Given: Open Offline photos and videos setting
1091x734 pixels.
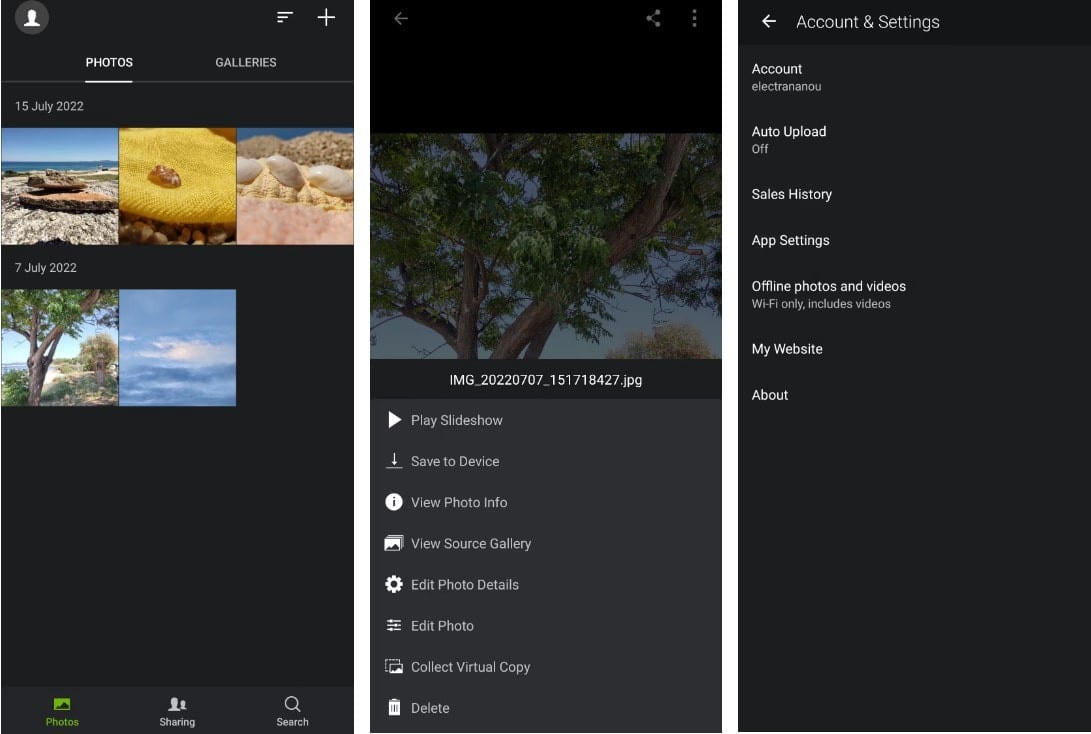Looking at the screenshot, I should (x=828, y=294).
